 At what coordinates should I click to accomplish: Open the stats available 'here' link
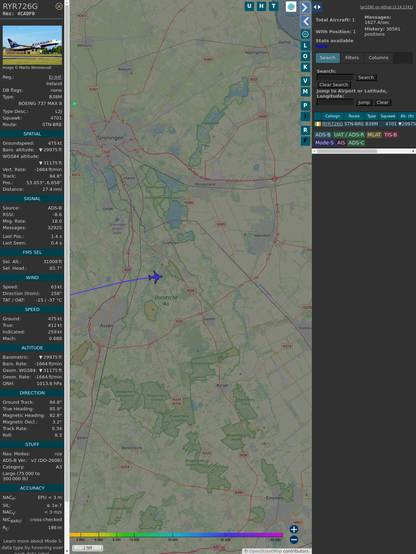point(321,46)
